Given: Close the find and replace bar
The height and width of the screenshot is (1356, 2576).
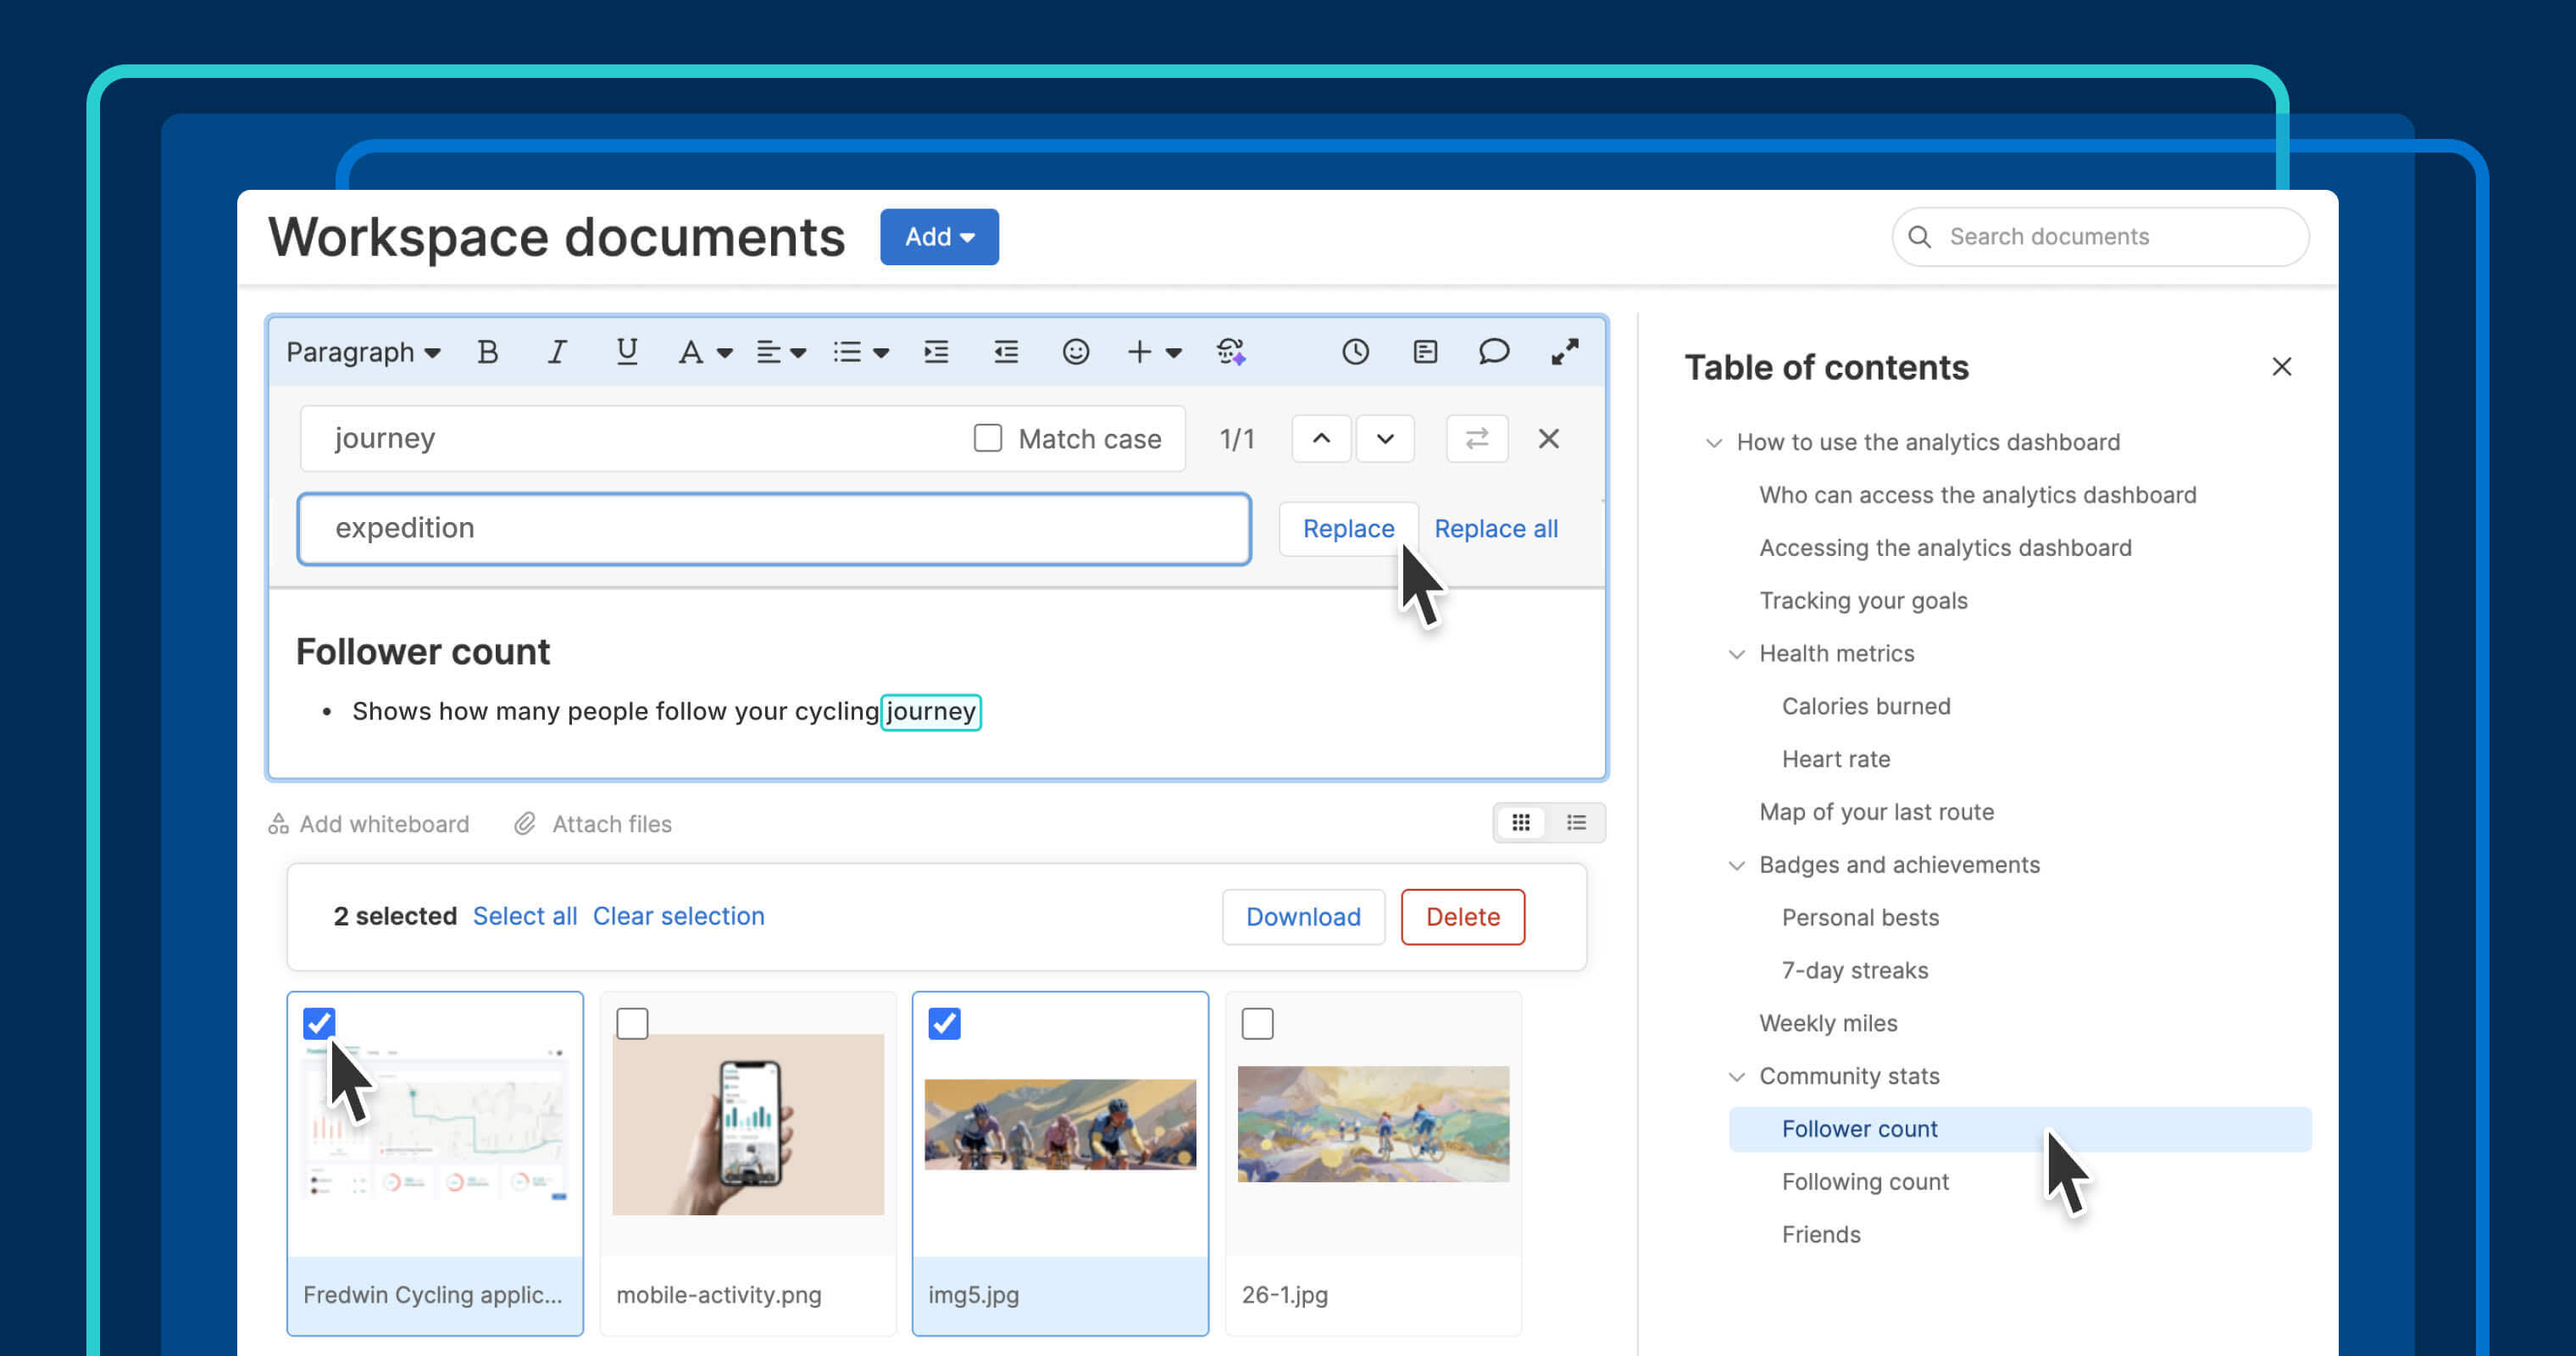Looking at the screenshot, I should pyautogui.click(x=1549, y=439).
